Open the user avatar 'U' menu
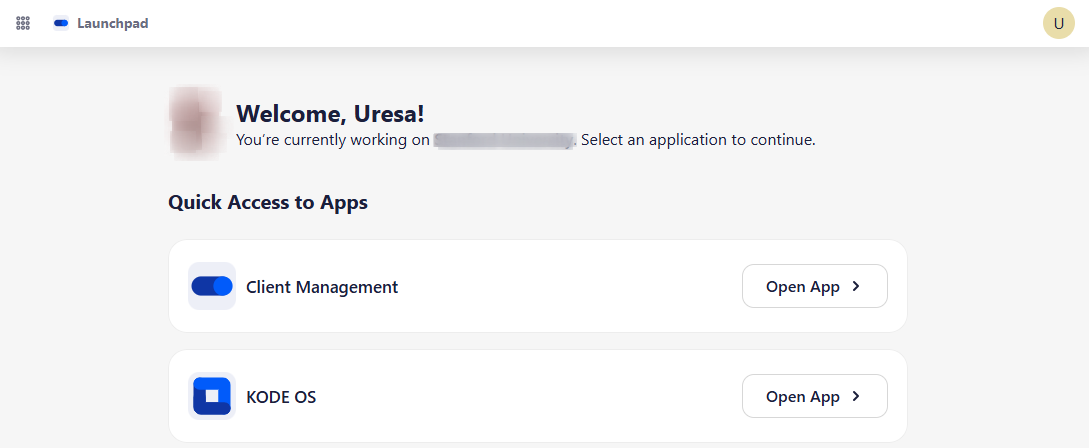This screenshot has height=448, width=1089. click(1058, 23)
